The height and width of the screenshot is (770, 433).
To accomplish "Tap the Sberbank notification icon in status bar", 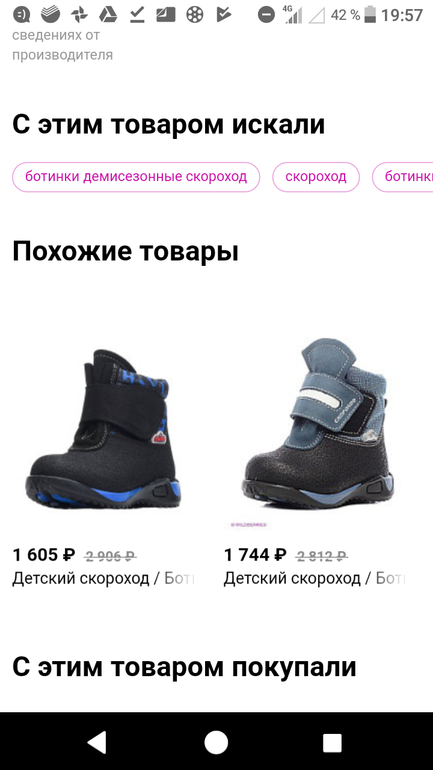I will tap(50, 15).
